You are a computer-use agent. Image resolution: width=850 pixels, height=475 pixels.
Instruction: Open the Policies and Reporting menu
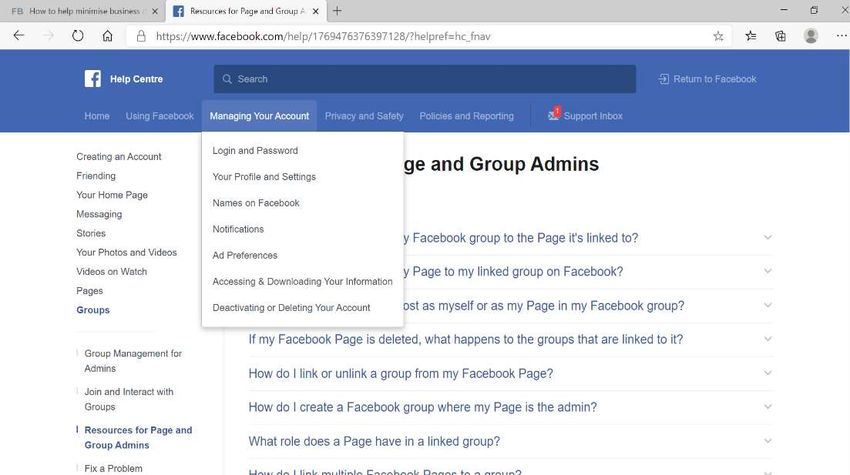(467, 116)
